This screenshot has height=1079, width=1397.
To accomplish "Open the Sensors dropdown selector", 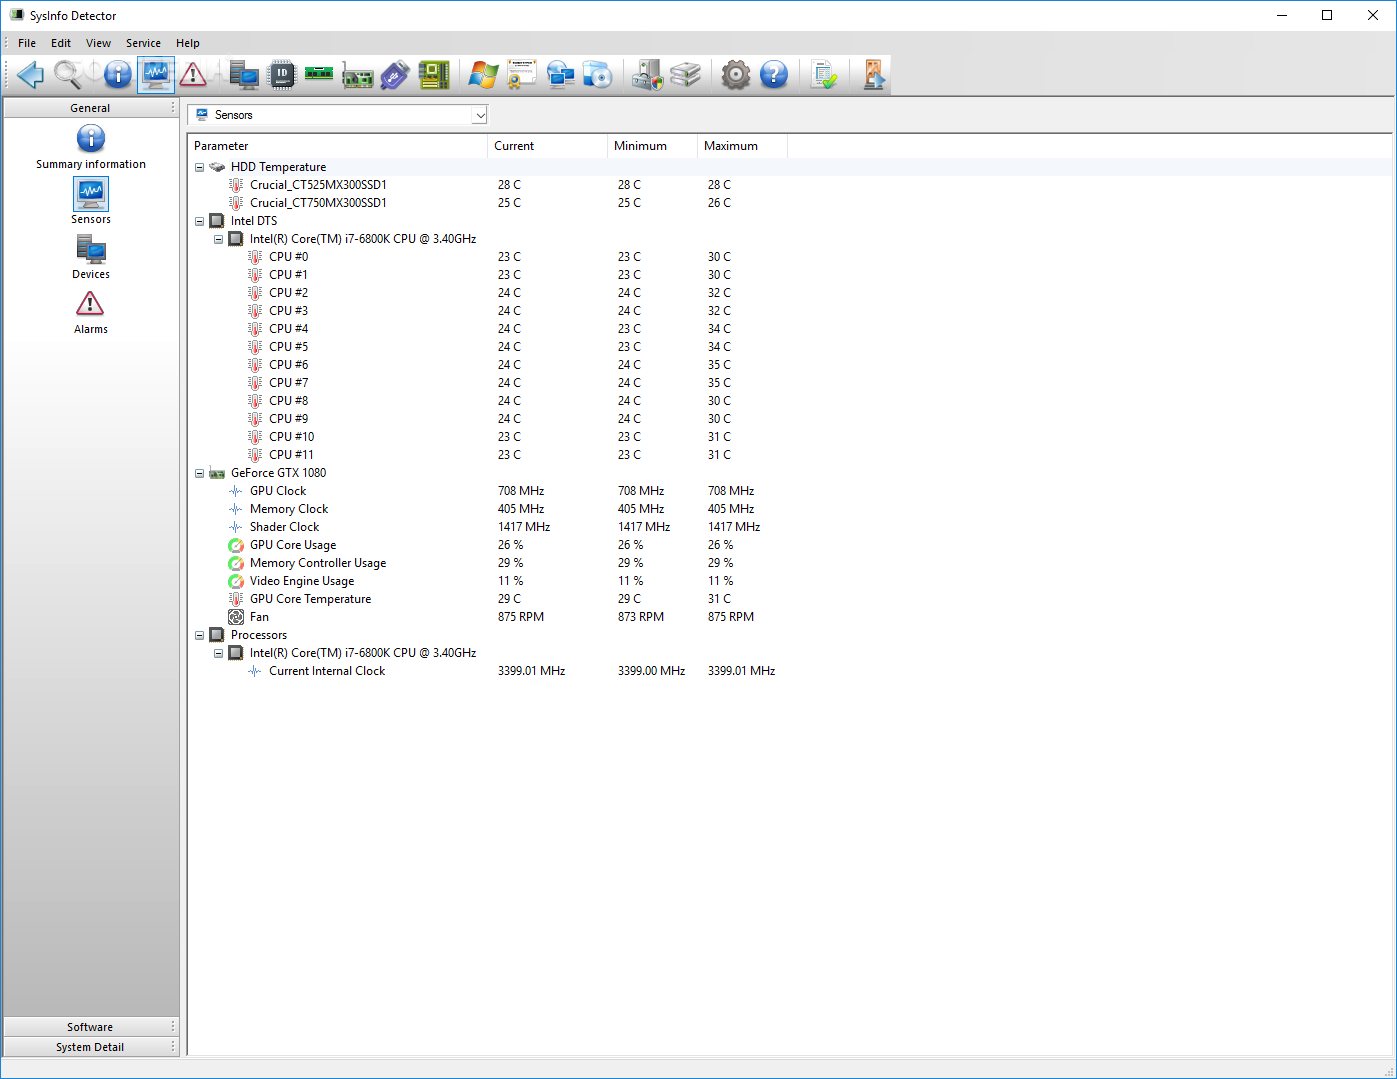I will point(338,115).
